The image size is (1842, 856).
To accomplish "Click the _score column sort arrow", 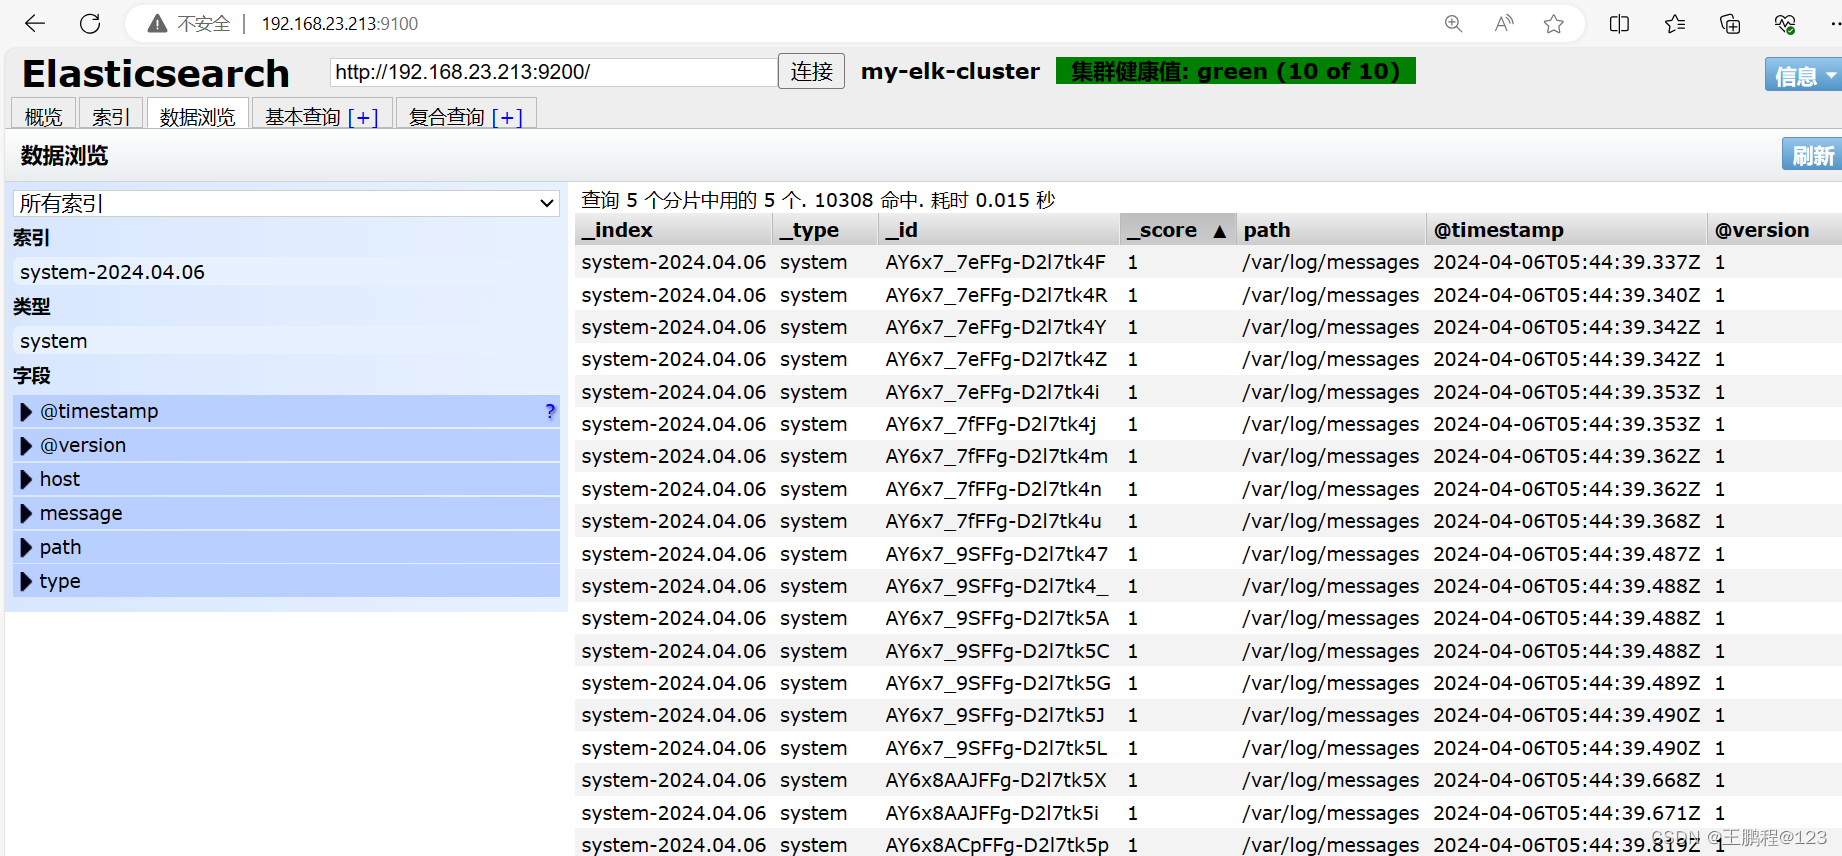I will [x=1219, y=231].
